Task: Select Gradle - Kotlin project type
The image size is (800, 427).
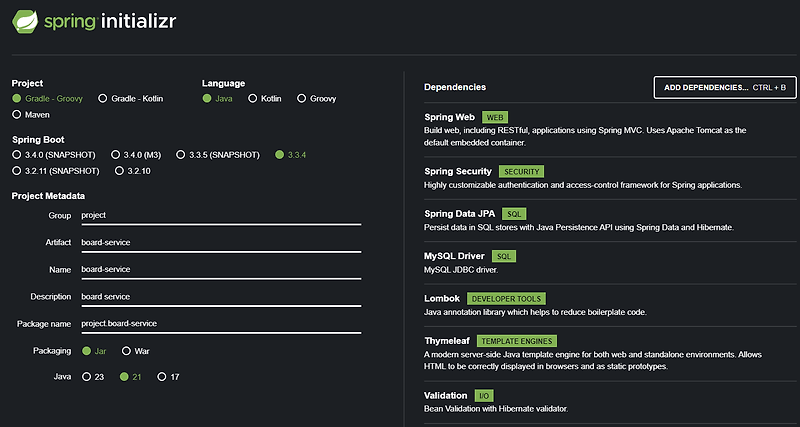Action: [x=103, y=99]
